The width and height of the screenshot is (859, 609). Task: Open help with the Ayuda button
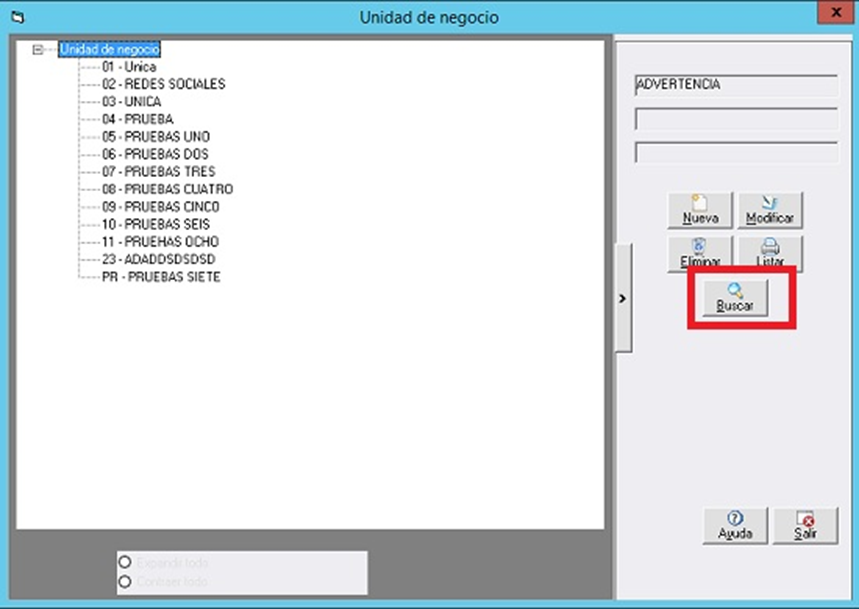point(735,525)
